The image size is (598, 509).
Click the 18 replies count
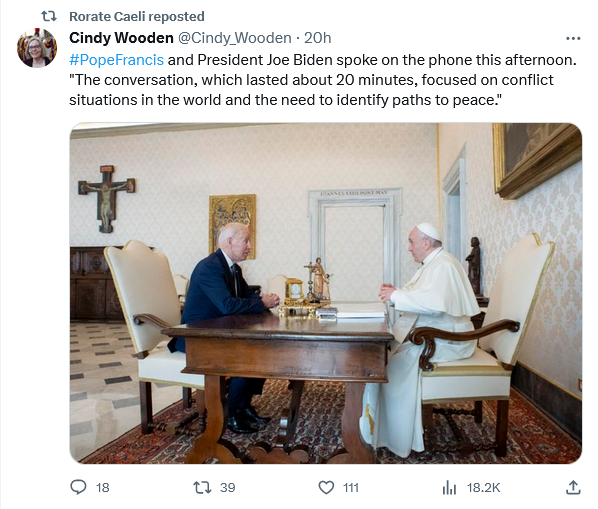tap(103, 488)
